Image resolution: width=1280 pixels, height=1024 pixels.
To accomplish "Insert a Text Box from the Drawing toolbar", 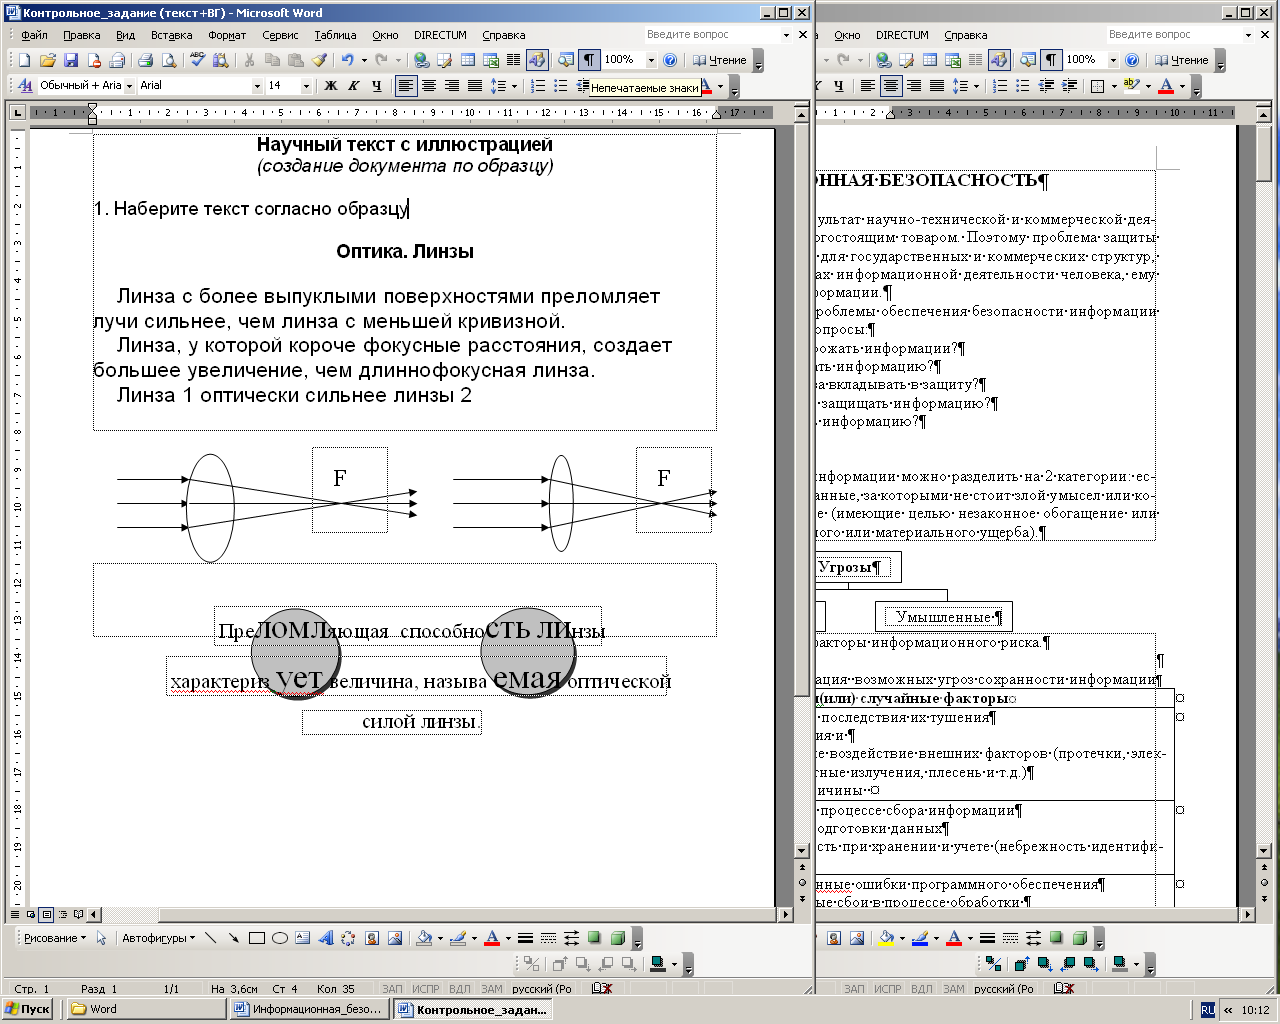I will pos(303,938).
